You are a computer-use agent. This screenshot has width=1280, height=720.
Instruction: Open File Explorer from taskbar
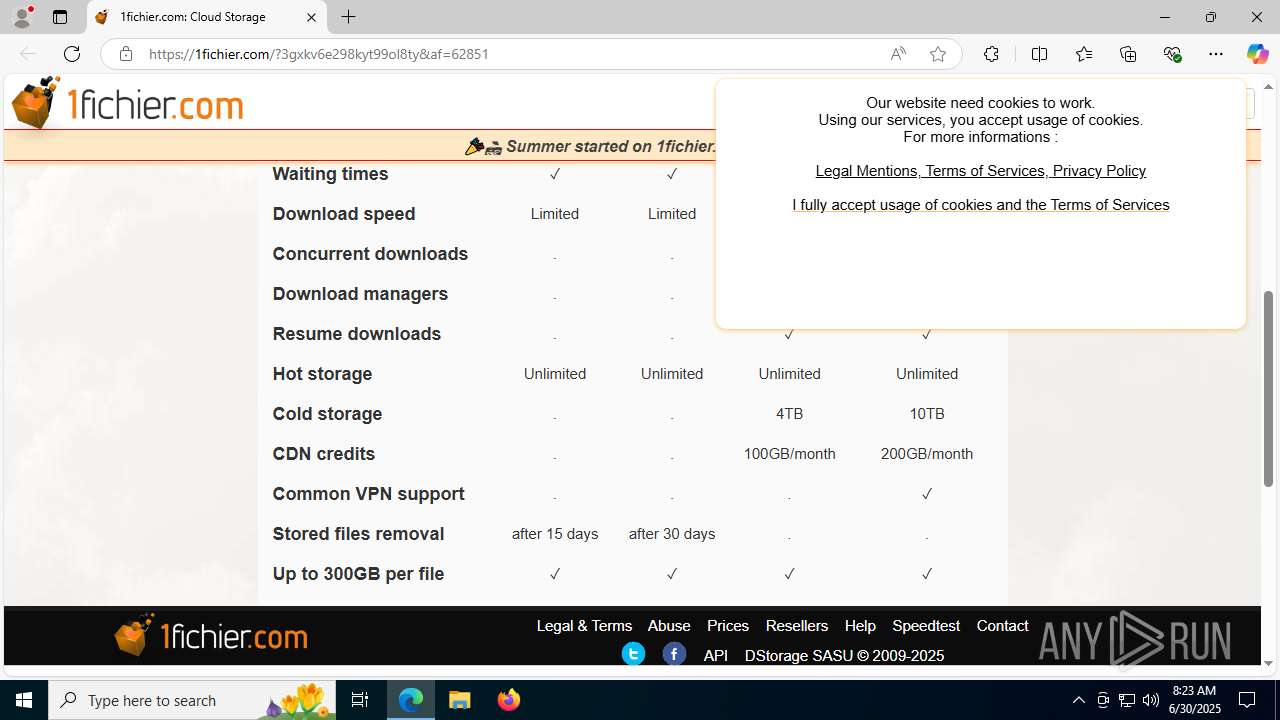460,700
